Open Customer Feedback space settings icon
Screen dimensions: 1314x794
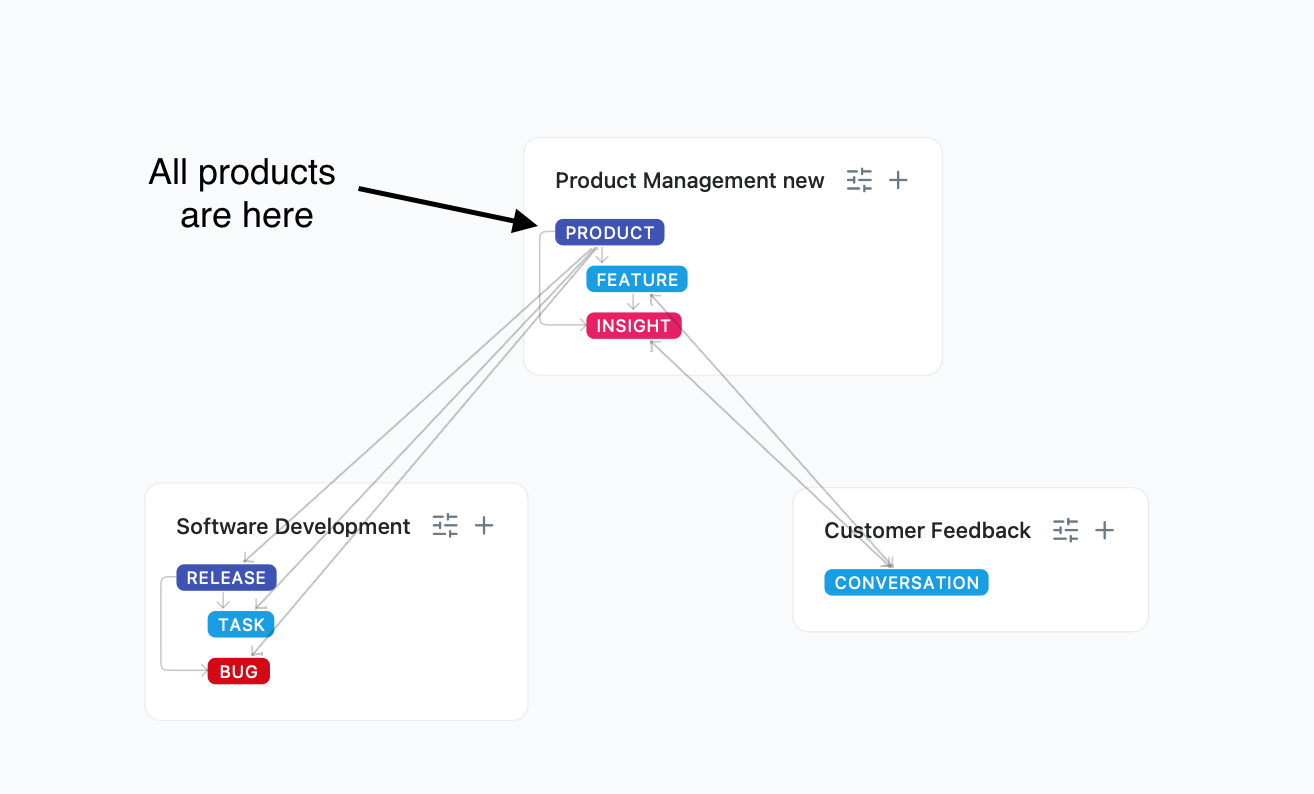coord(1066,530)
